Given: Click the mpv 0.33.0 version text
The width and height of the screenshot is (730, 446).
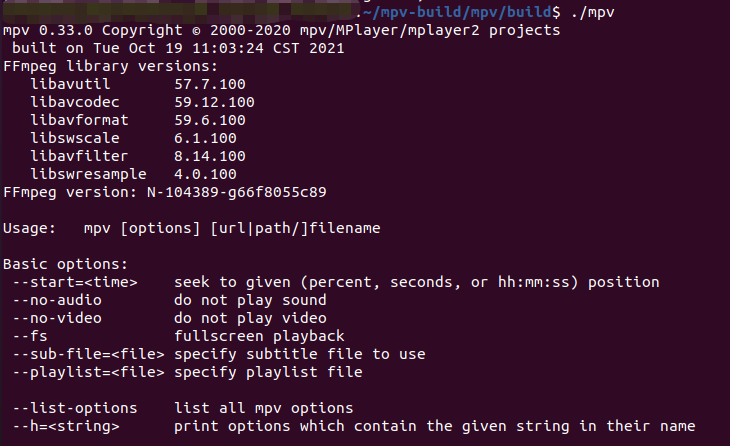Looking at the screenshot, I should [x=48, y=30].
